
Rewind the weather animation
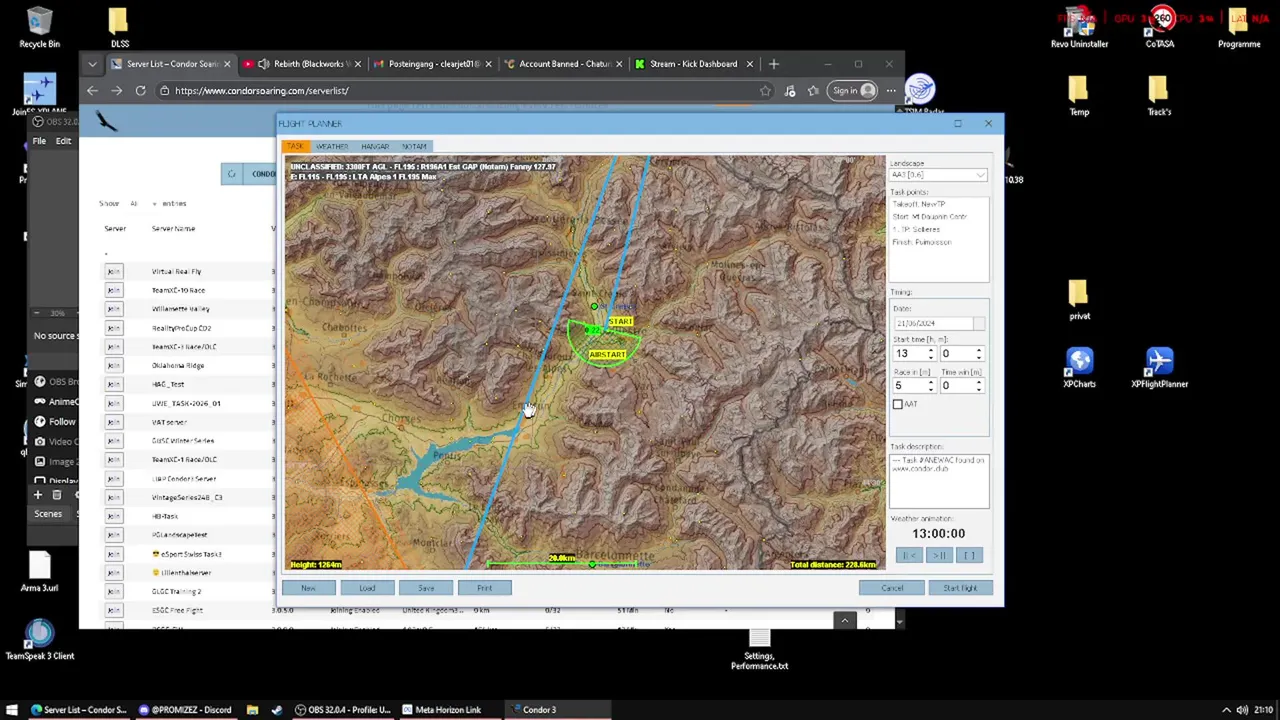tap(908, 556)
